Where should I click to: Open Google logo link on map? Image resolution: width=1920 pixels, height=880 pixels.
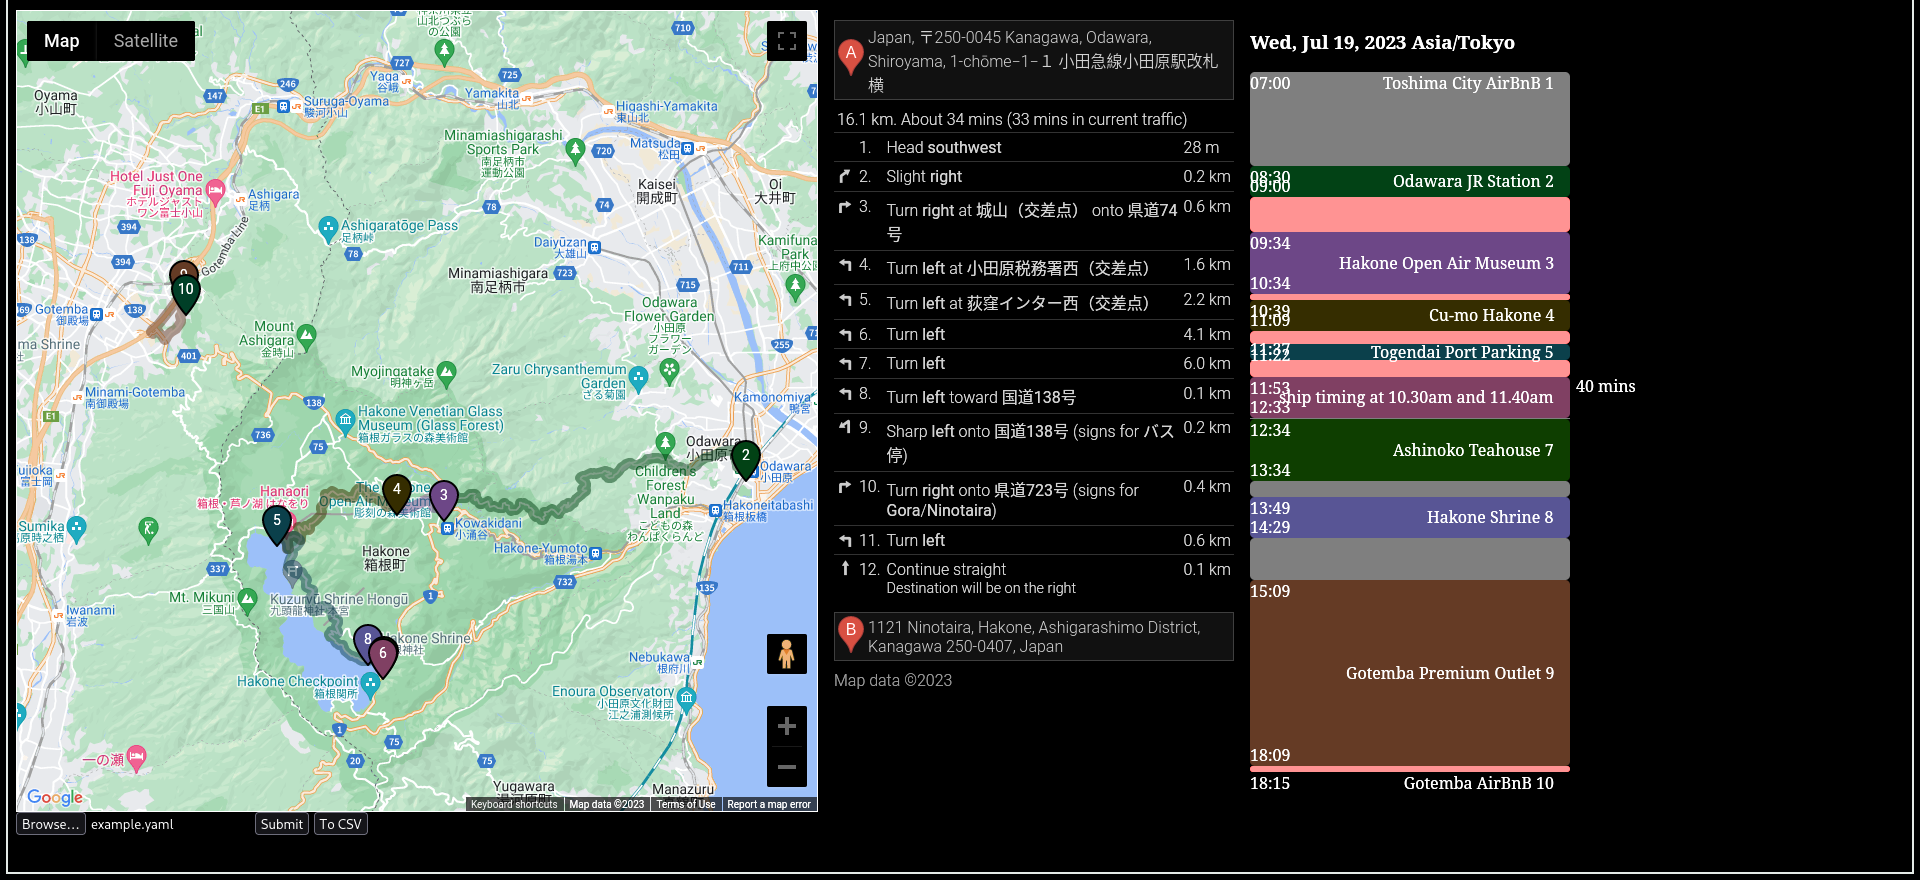pyautogui.click(x=55, y=797)
